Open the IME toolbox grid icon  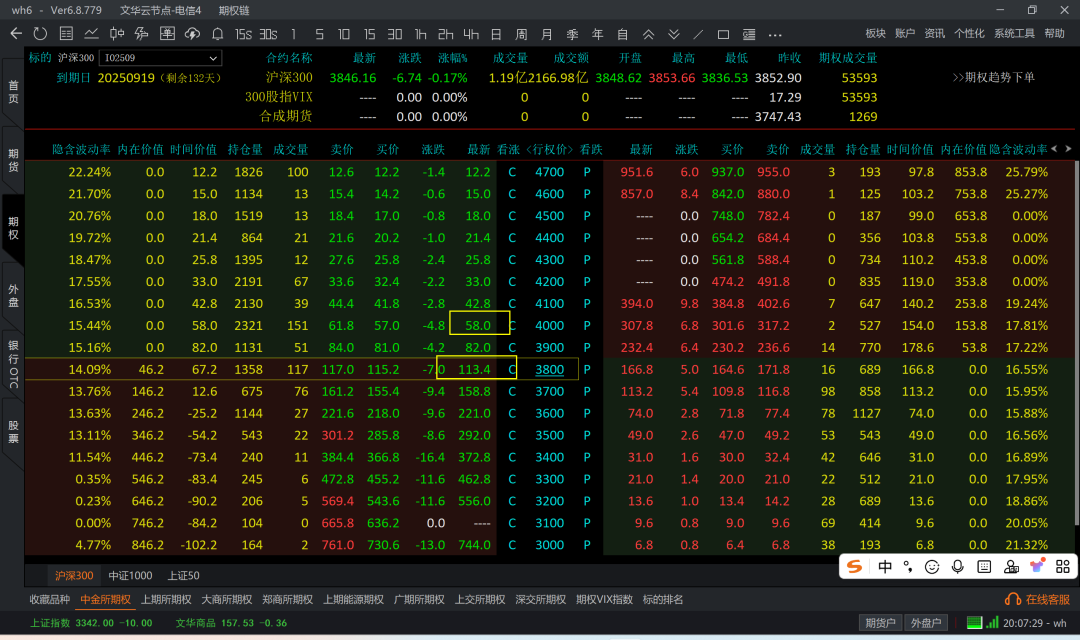[1063, 566]
